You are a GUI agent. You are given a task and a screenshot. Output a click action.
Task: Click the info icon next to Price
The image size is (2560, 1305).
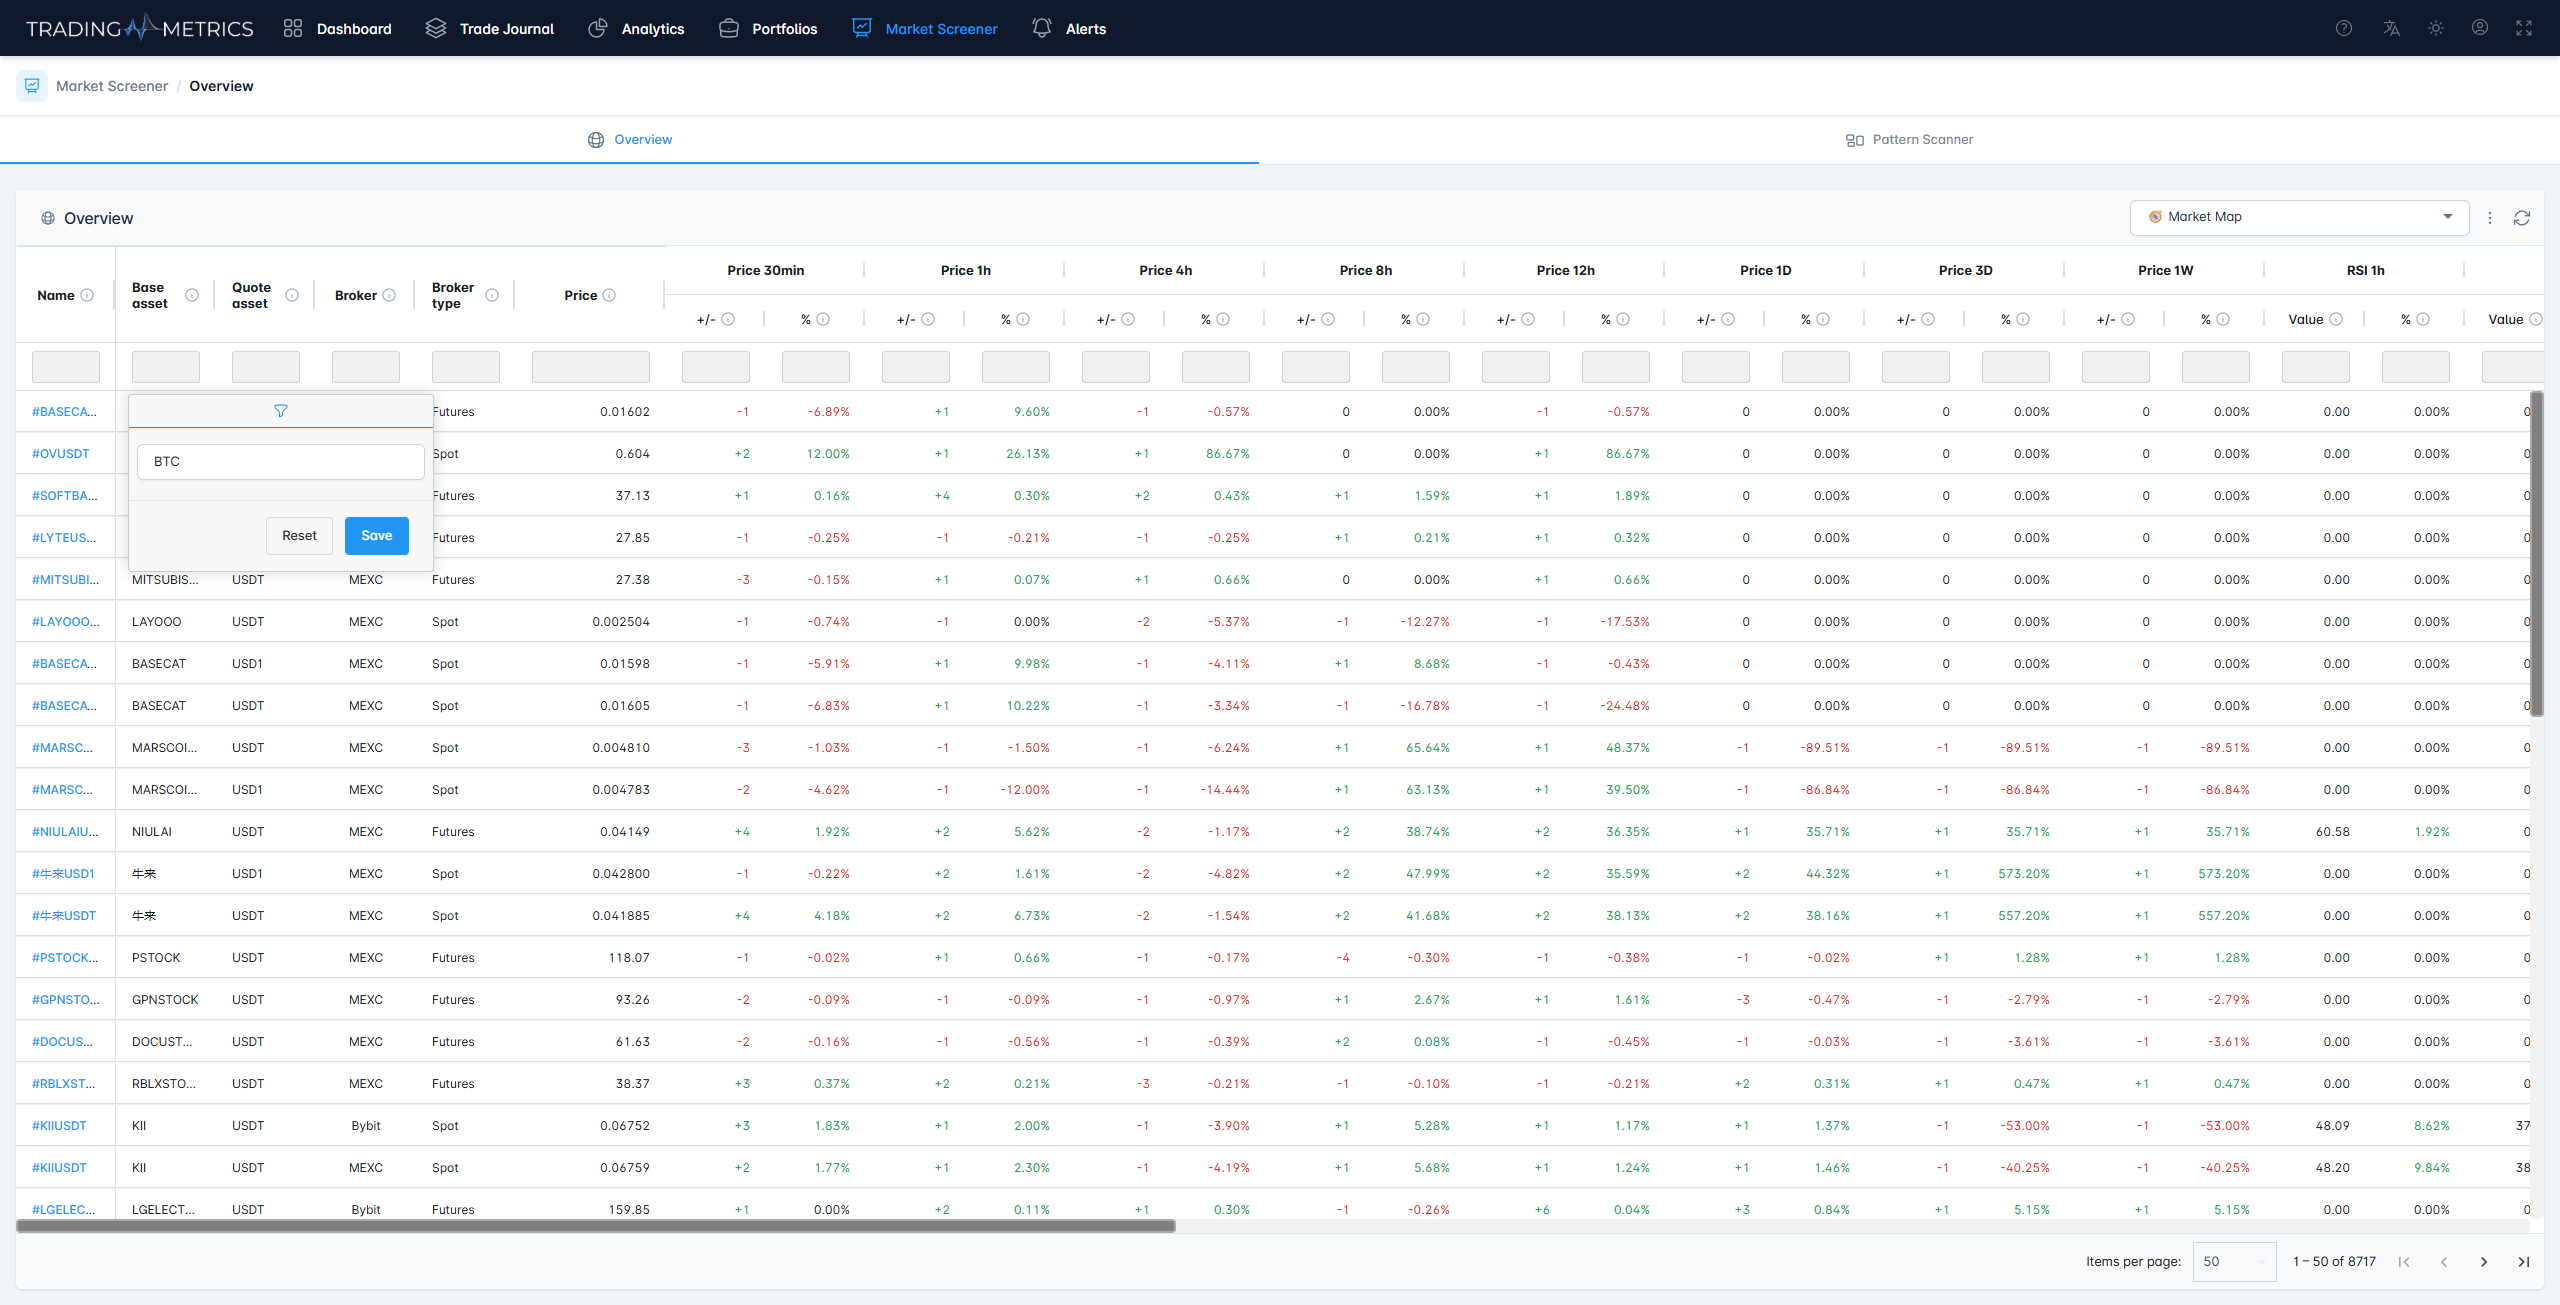tap(609, 295)
